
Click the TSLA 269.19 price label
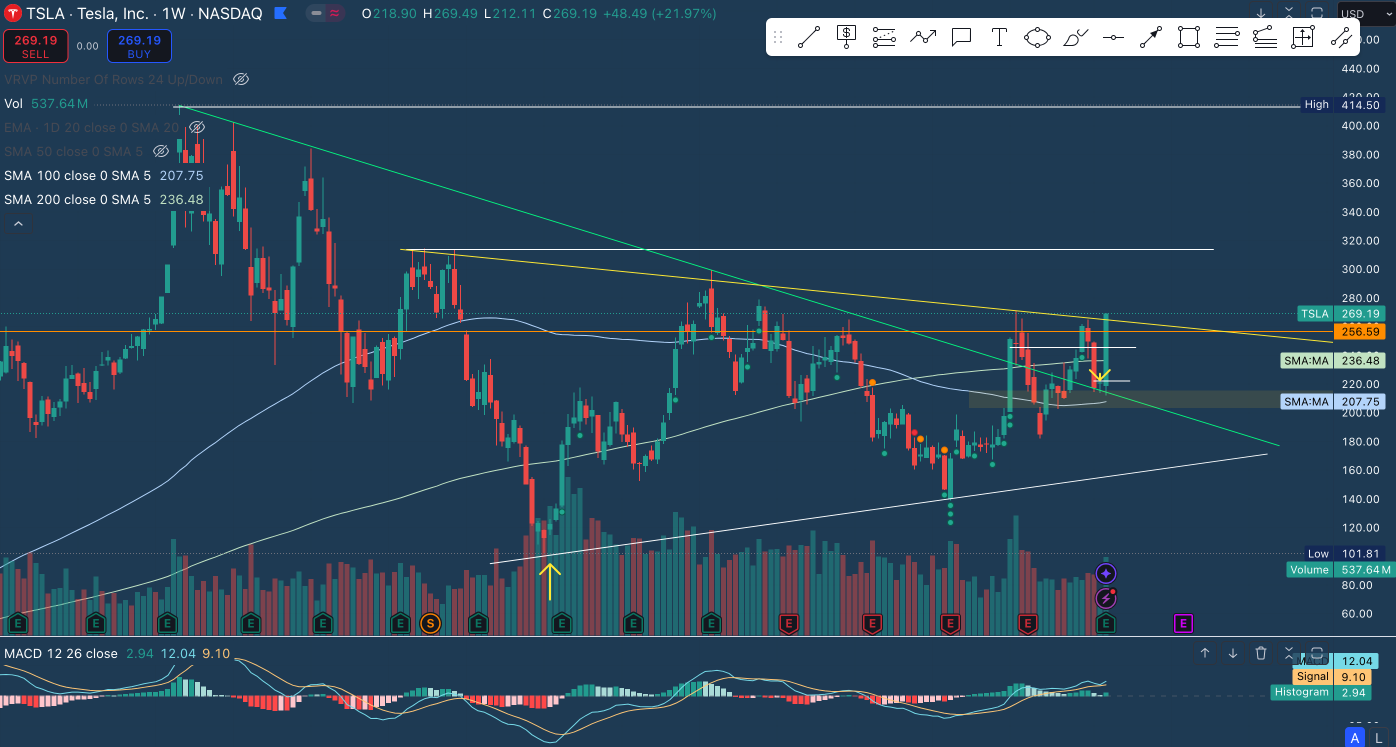click(1341, 313)
